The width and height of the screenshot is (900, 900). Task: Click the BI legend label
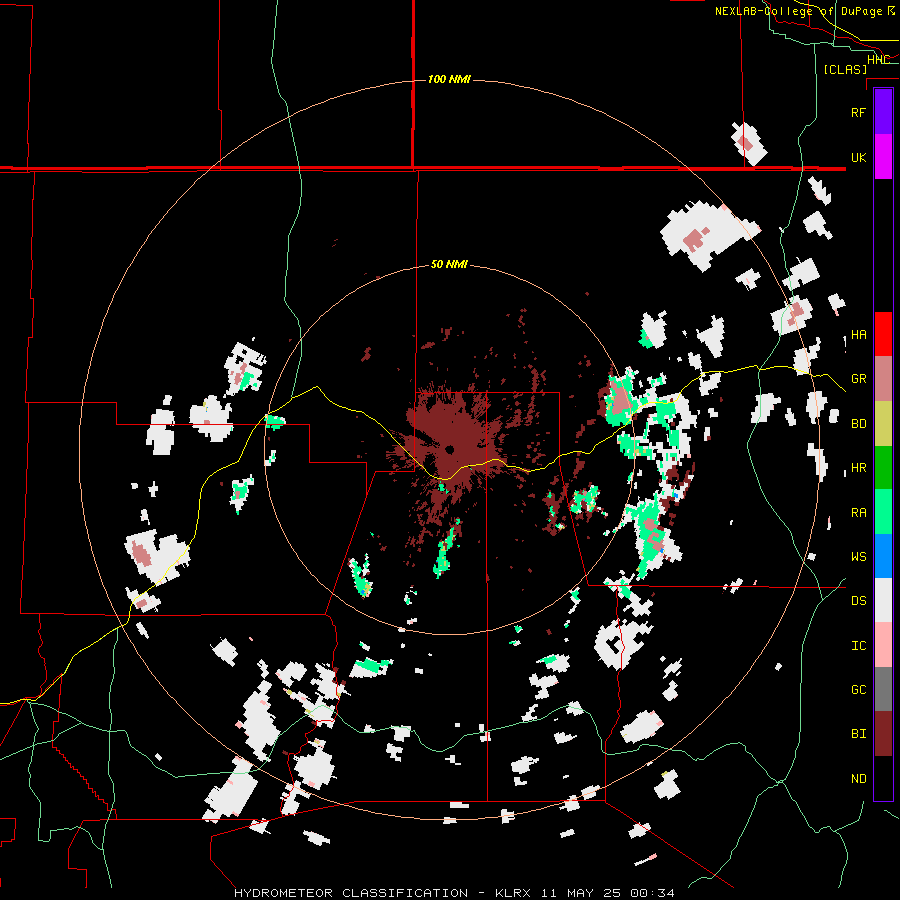point(858,734)
